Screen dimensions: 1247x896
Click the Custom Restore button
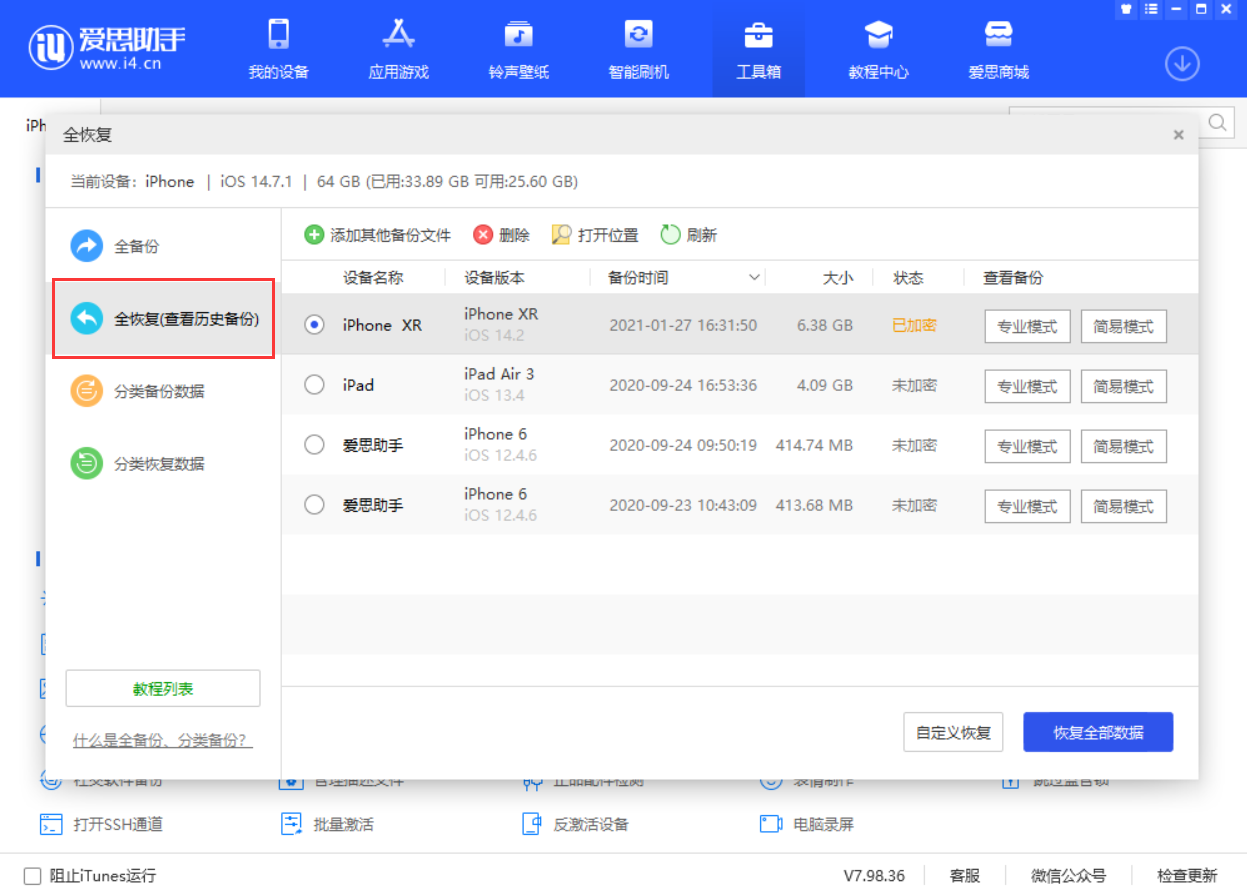pyautogui.click(x=953, y=732)
